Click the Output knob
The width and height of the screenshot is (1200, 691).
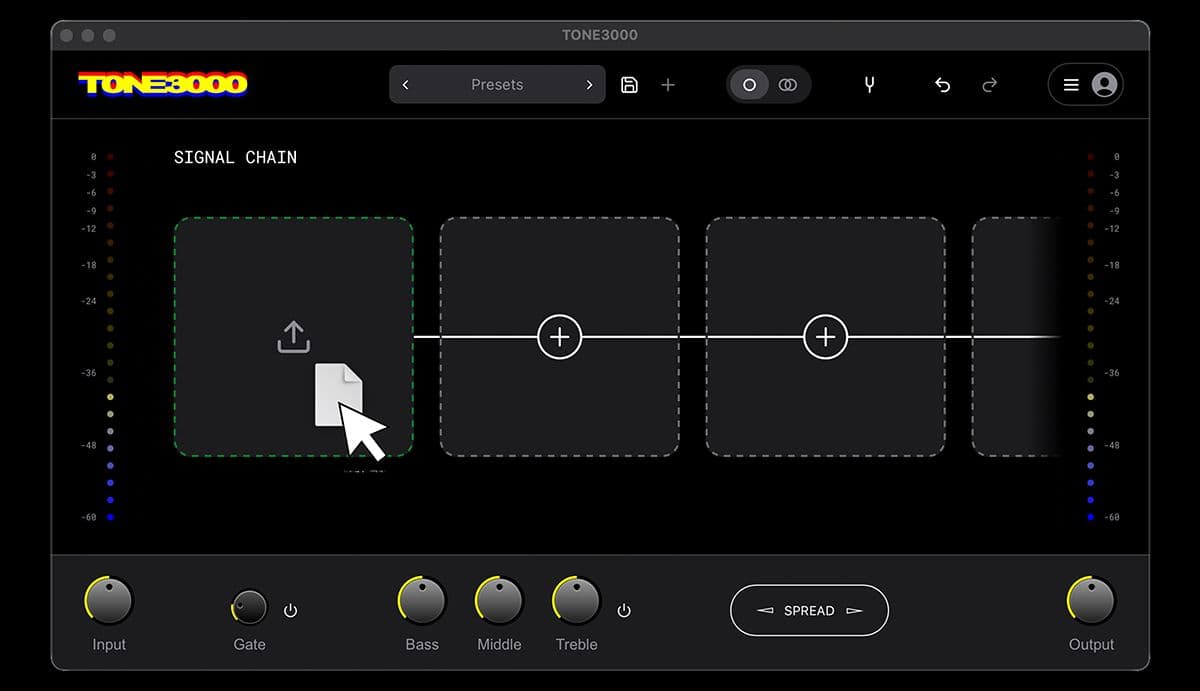pyautogui.click(x=1091, y=601)
